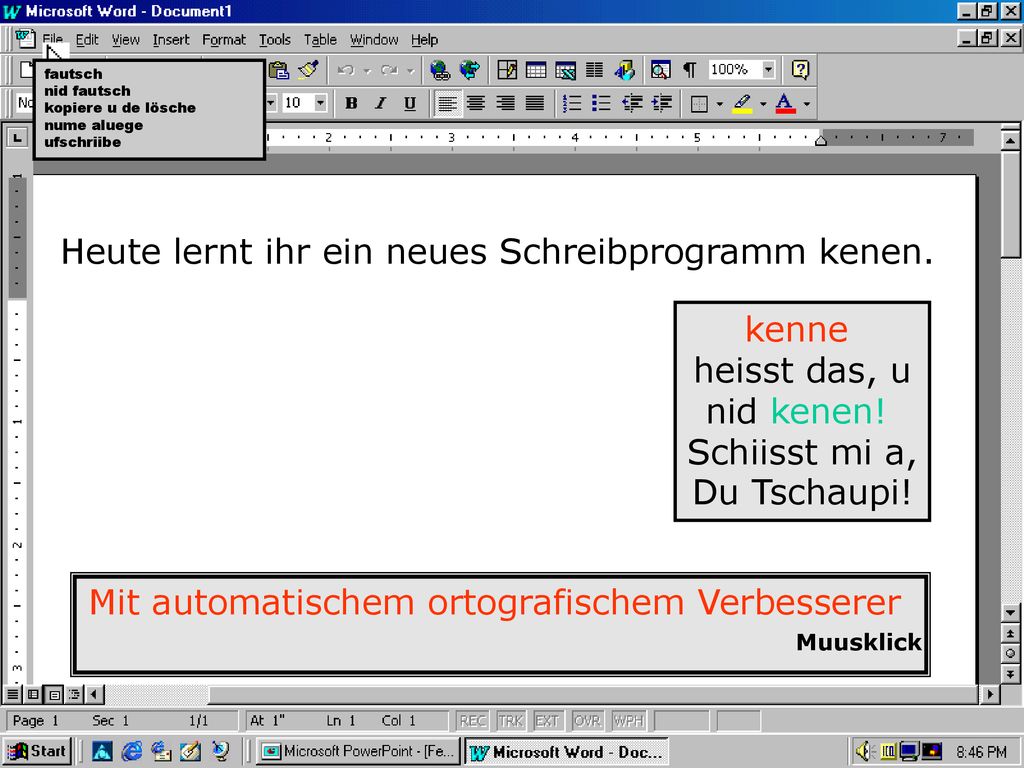Open the font size 10 dropdown
Screen dimensions: 1024x768
coord(320,103)
